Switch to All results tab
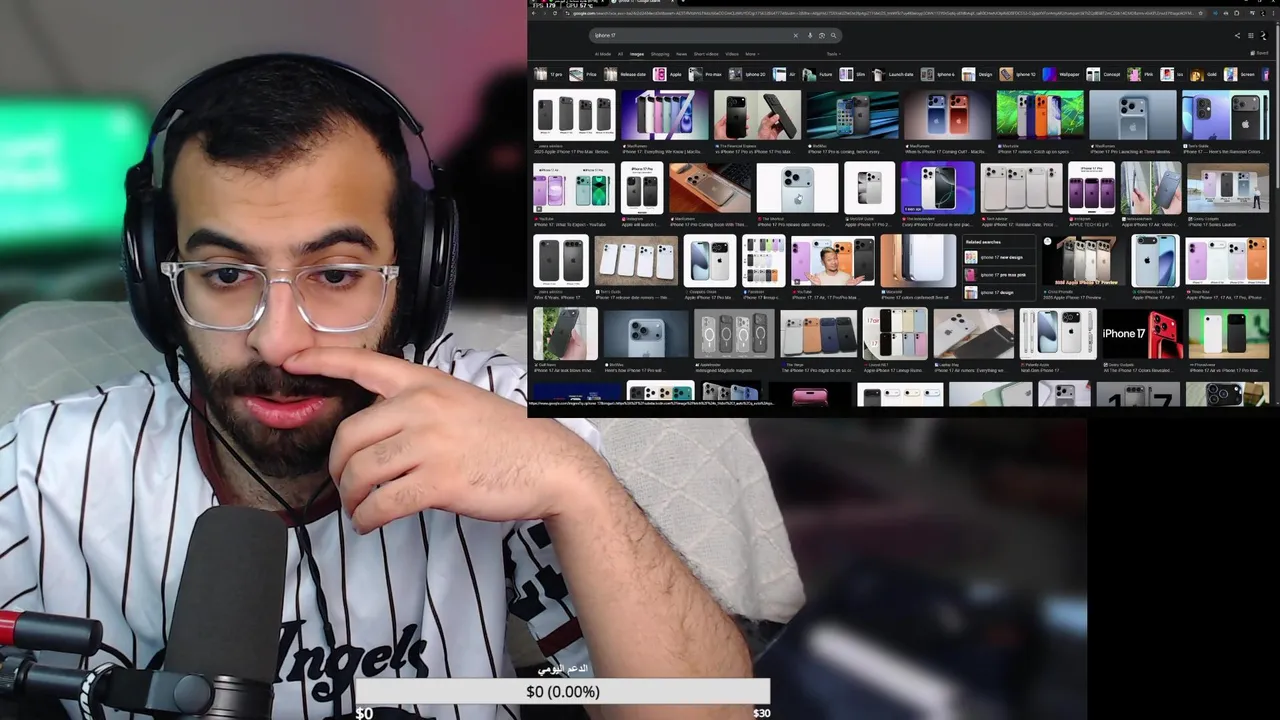Screen dimensions: 1280x720 (x=620, y=54)
